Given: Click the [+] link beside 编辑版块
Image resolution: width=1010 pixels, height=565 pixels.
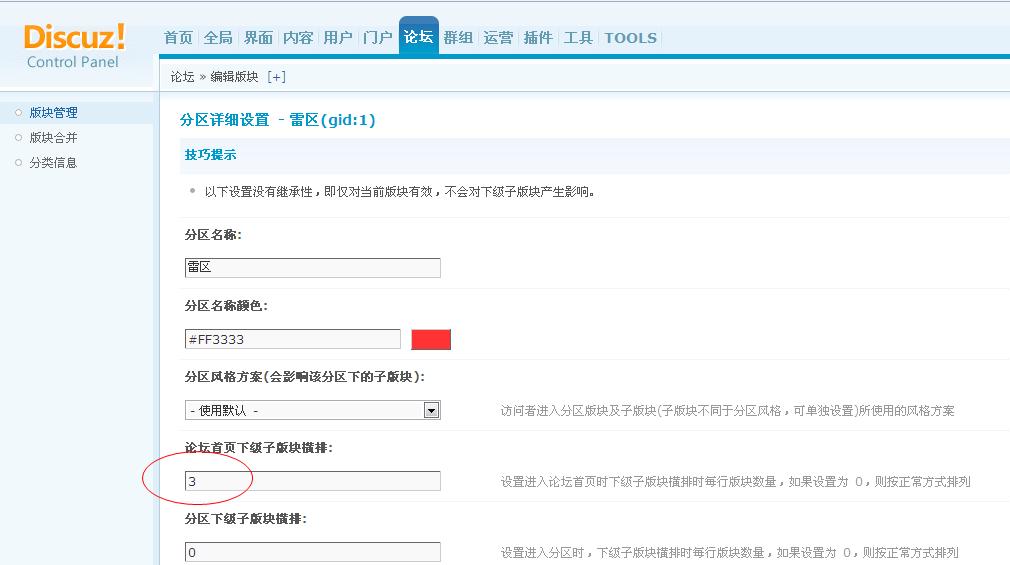Looking at the screenshot, I should click(x=276, y=77).
